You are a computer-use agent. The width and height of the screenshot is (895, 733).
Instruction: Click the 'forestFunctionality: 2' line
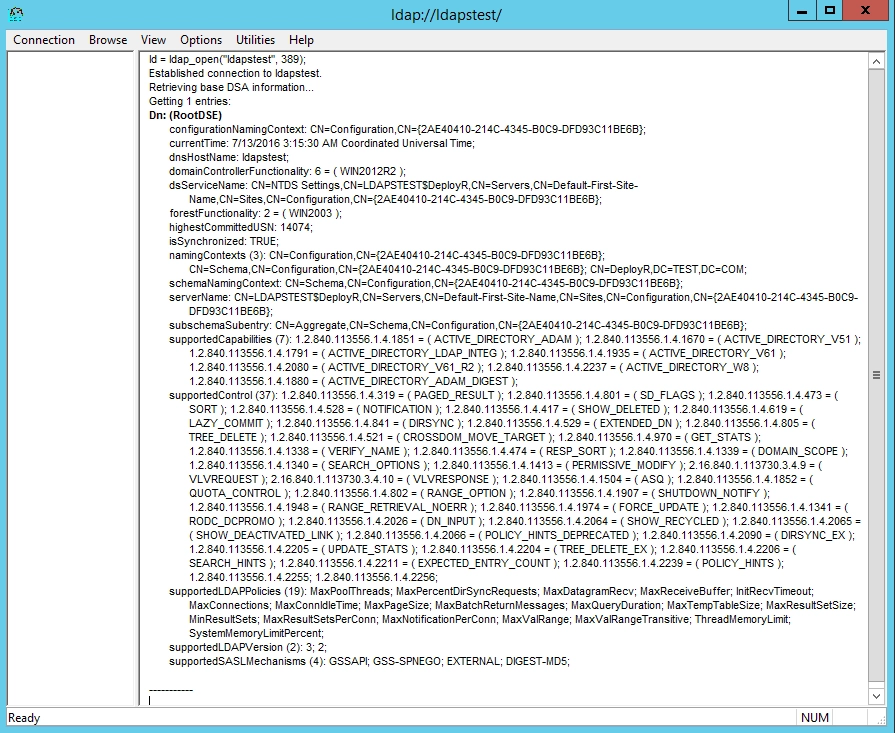(255, 214)
